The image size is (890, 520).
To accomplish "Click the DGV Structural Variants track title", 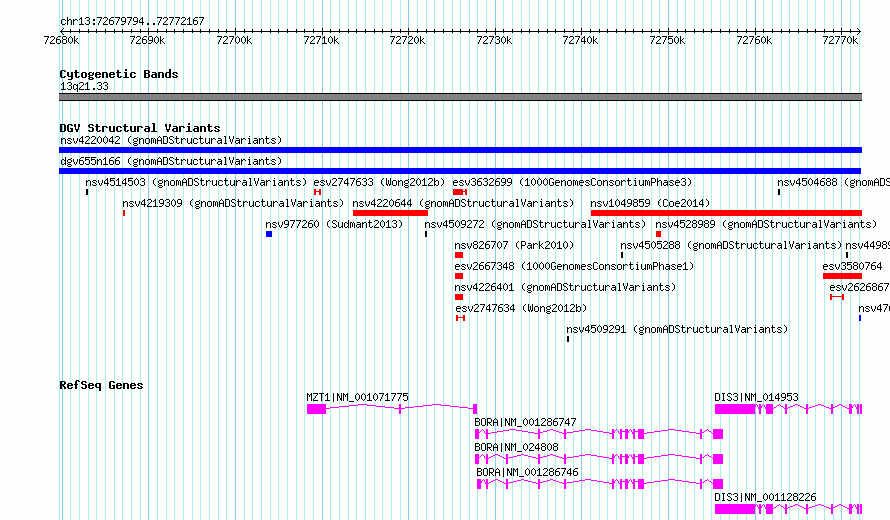I will click(140, 128).
